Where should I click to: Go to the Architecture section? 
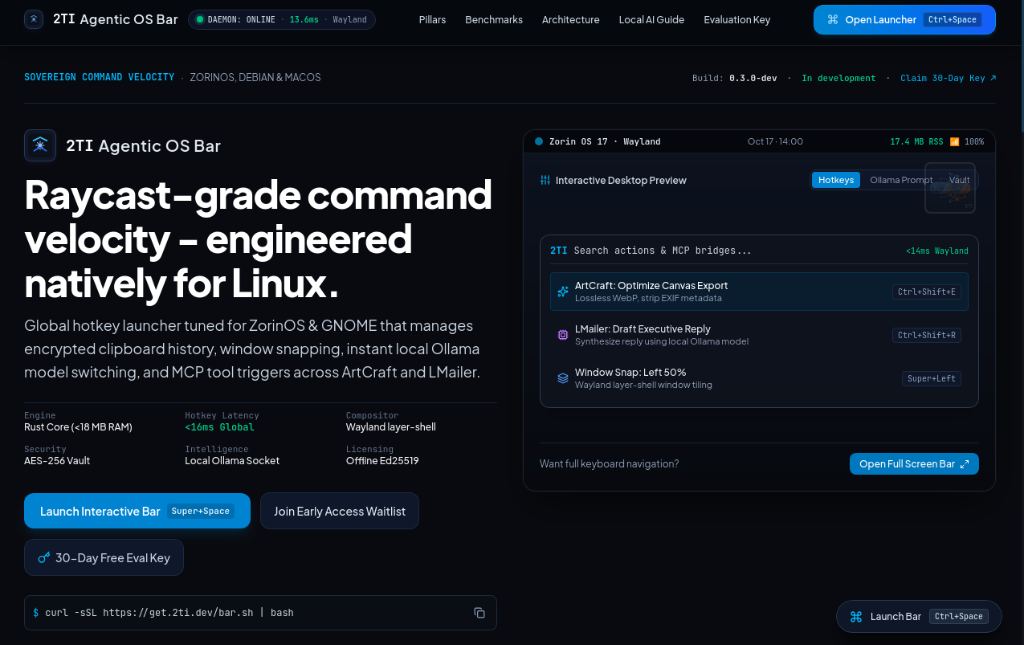(571, 20)
